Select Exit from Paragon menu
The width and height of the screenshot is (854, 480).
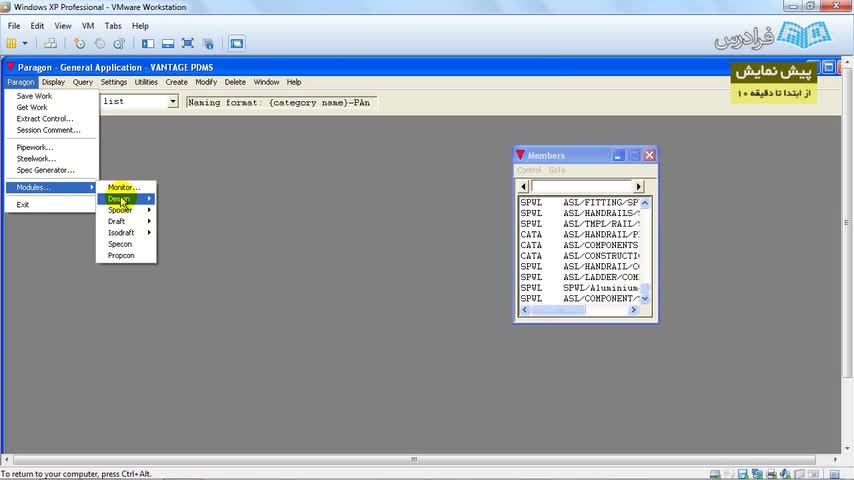pos(52,205)
